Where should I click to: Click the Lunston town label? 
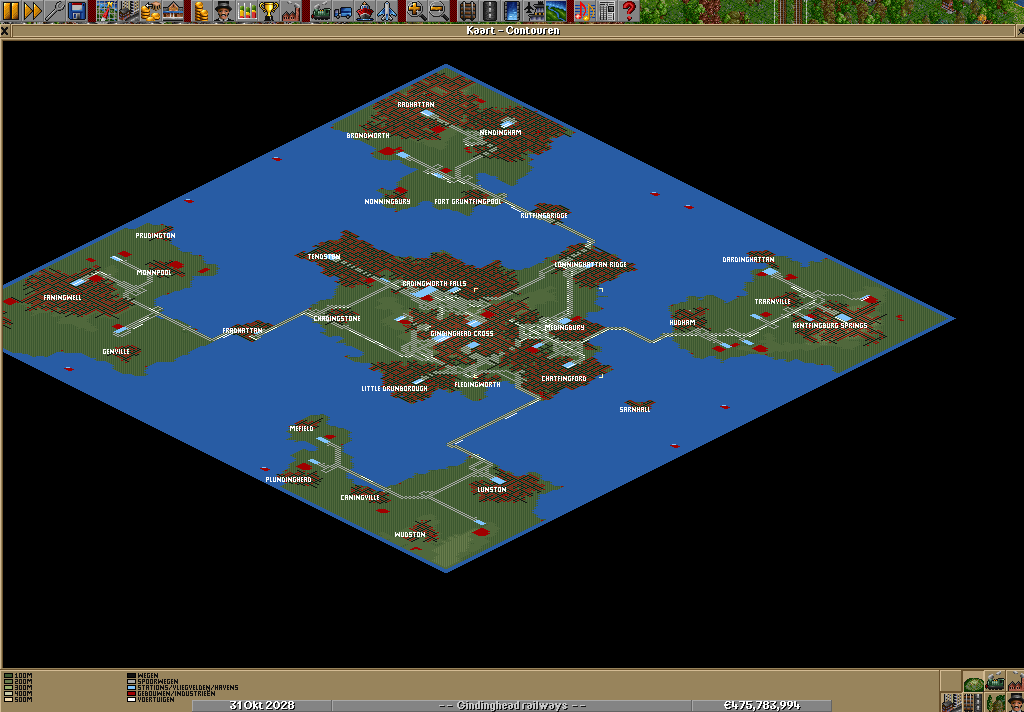(492, 490)
